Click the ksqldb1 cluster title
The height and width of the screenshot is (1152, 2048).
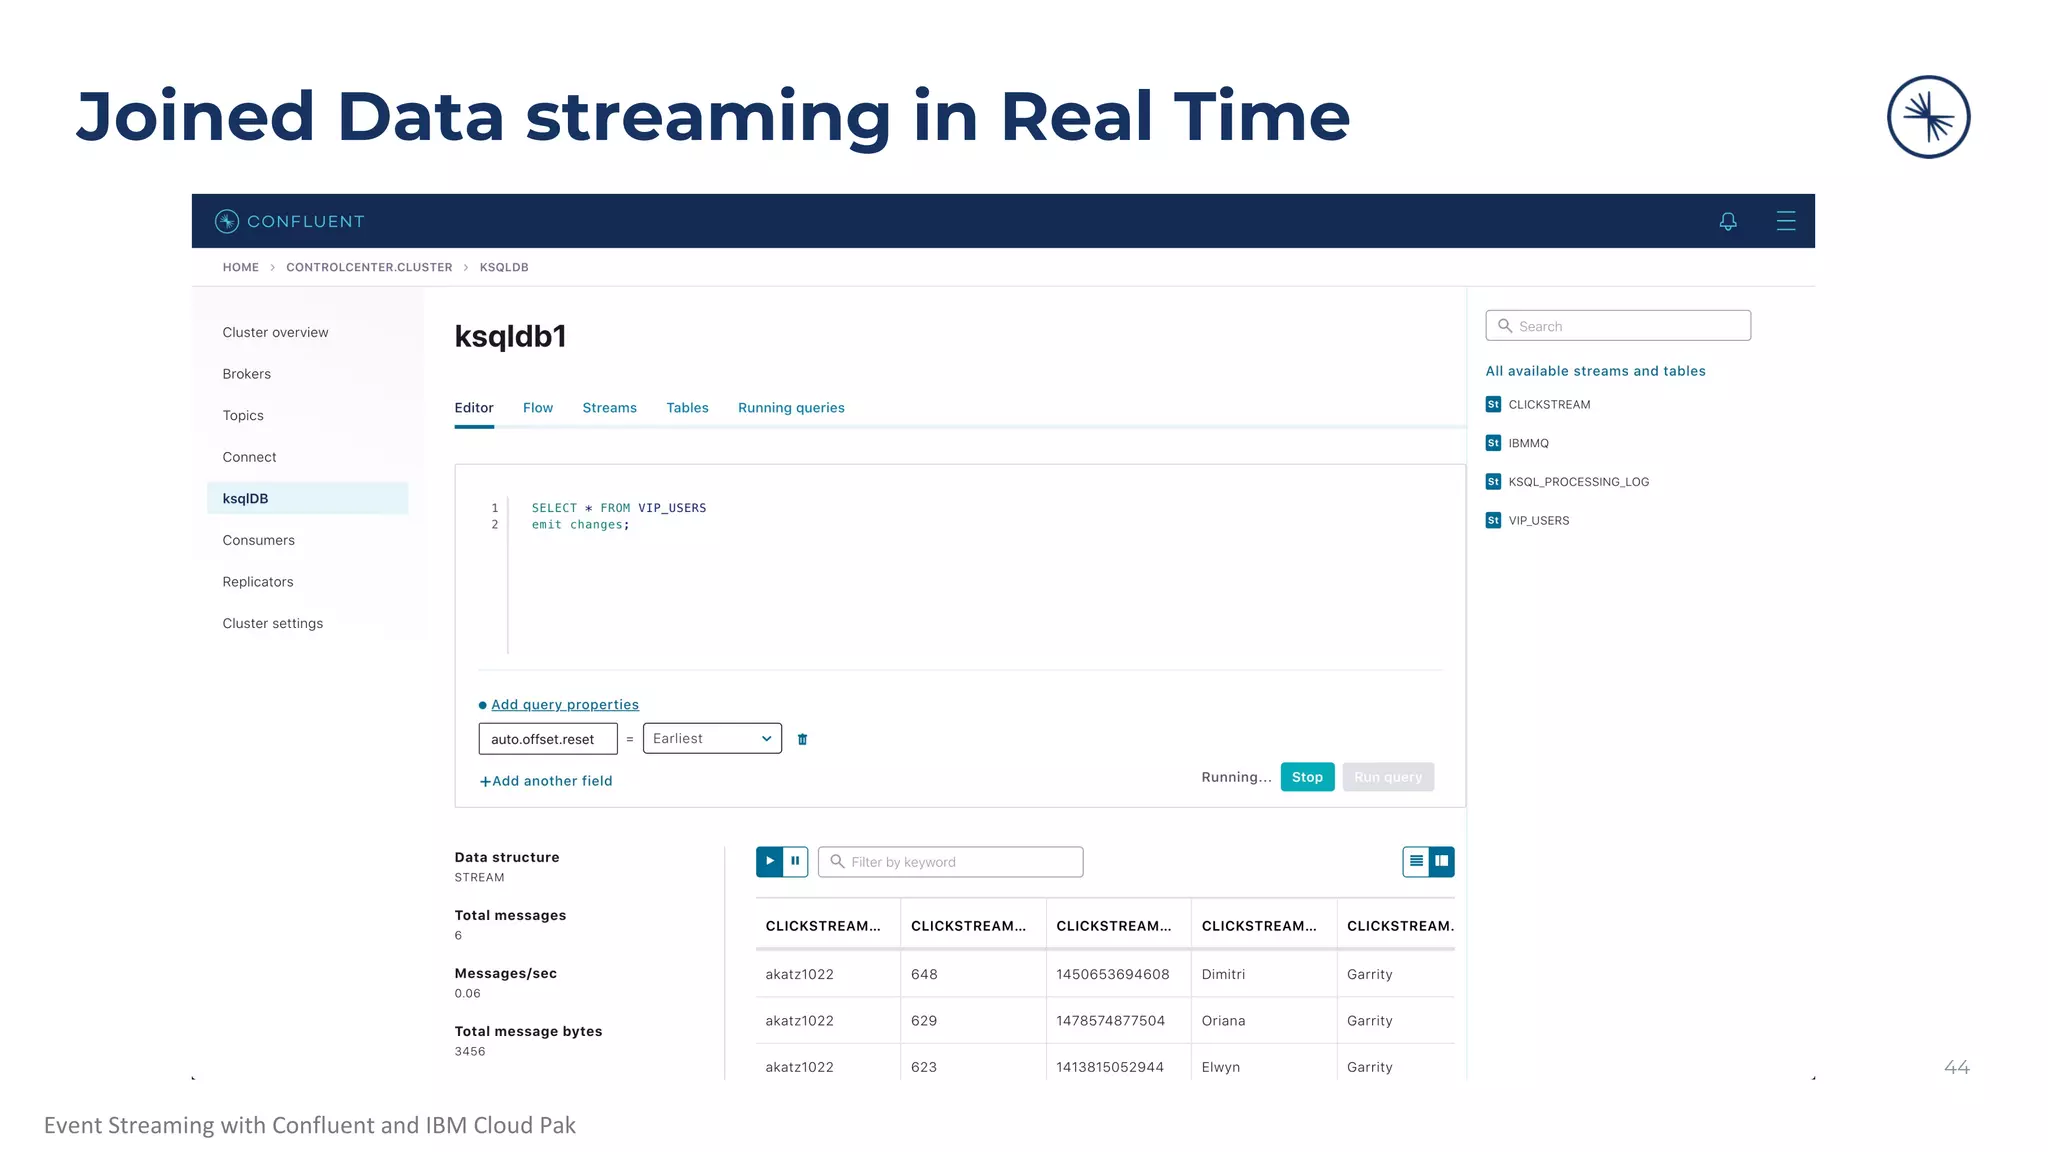tap(510, 336)
